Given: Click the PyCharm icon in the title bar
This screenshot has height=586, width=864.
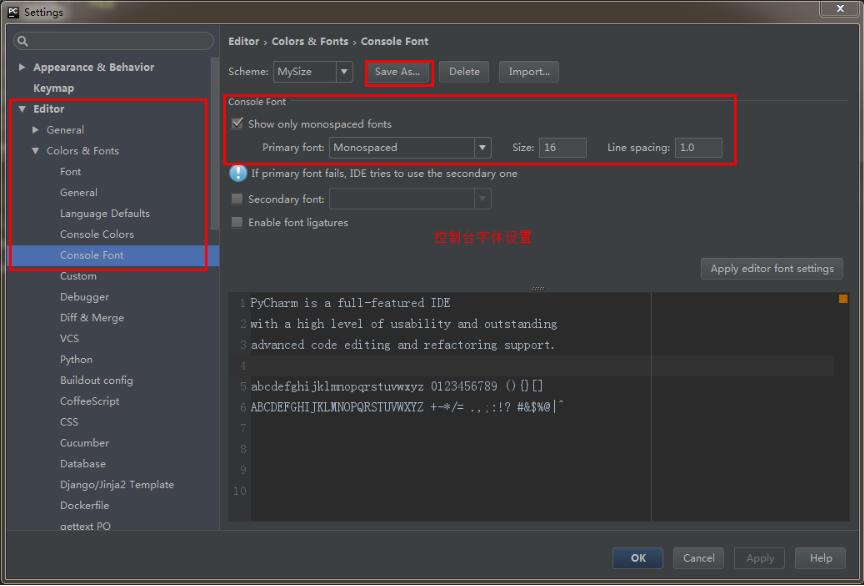Looking at the screenshot, I should tap(13, 12).
